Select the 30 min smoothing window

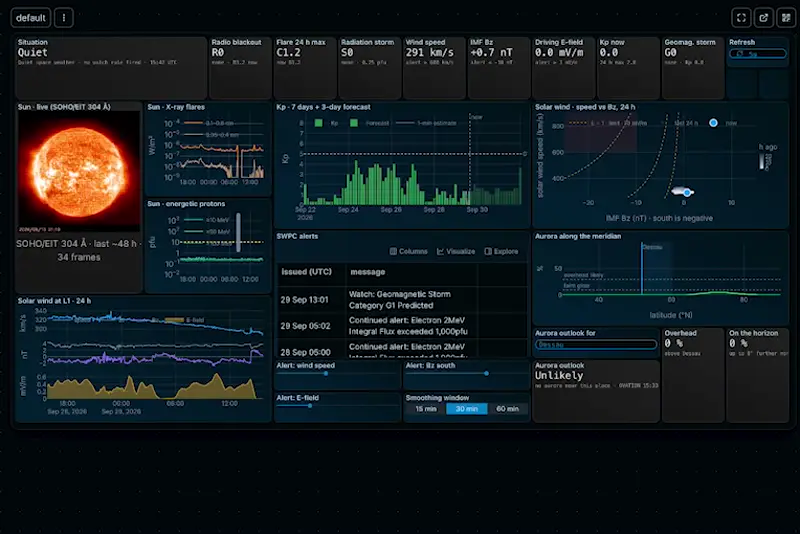tap(467, 409)
